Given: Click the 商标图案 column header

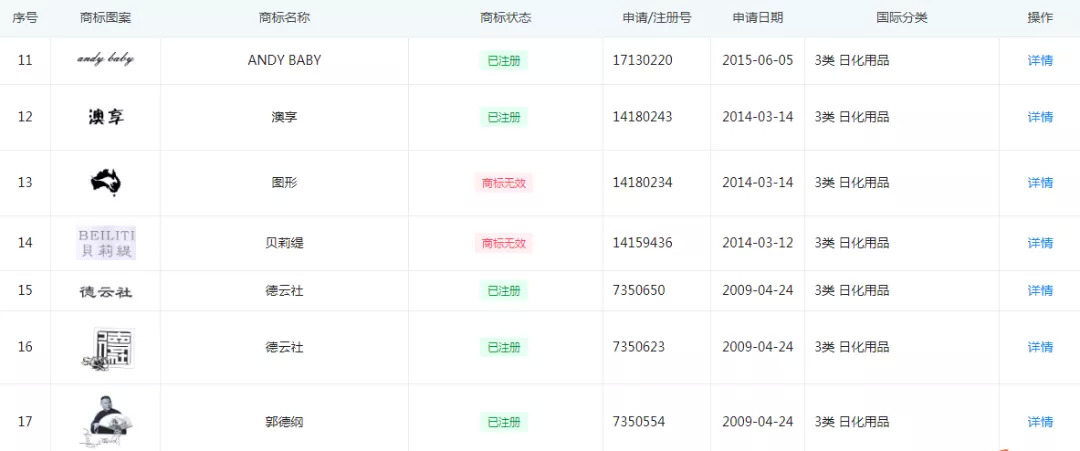Looking at the screenshot, I should coord(105,18).
